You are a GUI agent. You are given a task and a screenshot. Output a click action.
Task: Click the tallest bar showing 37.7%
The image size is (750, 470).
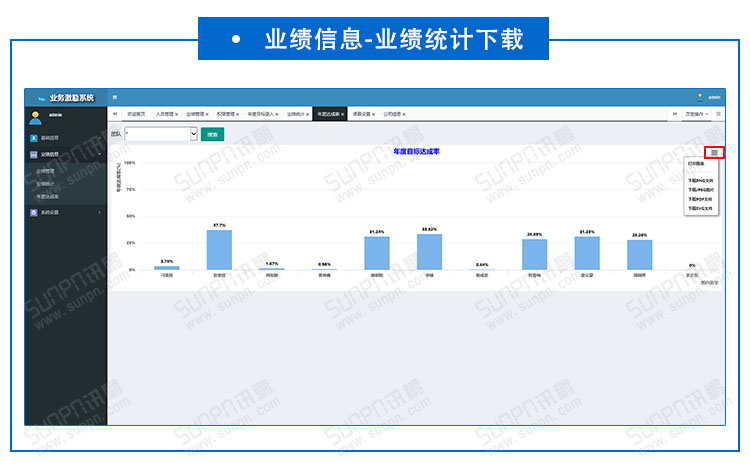(219, 250)
